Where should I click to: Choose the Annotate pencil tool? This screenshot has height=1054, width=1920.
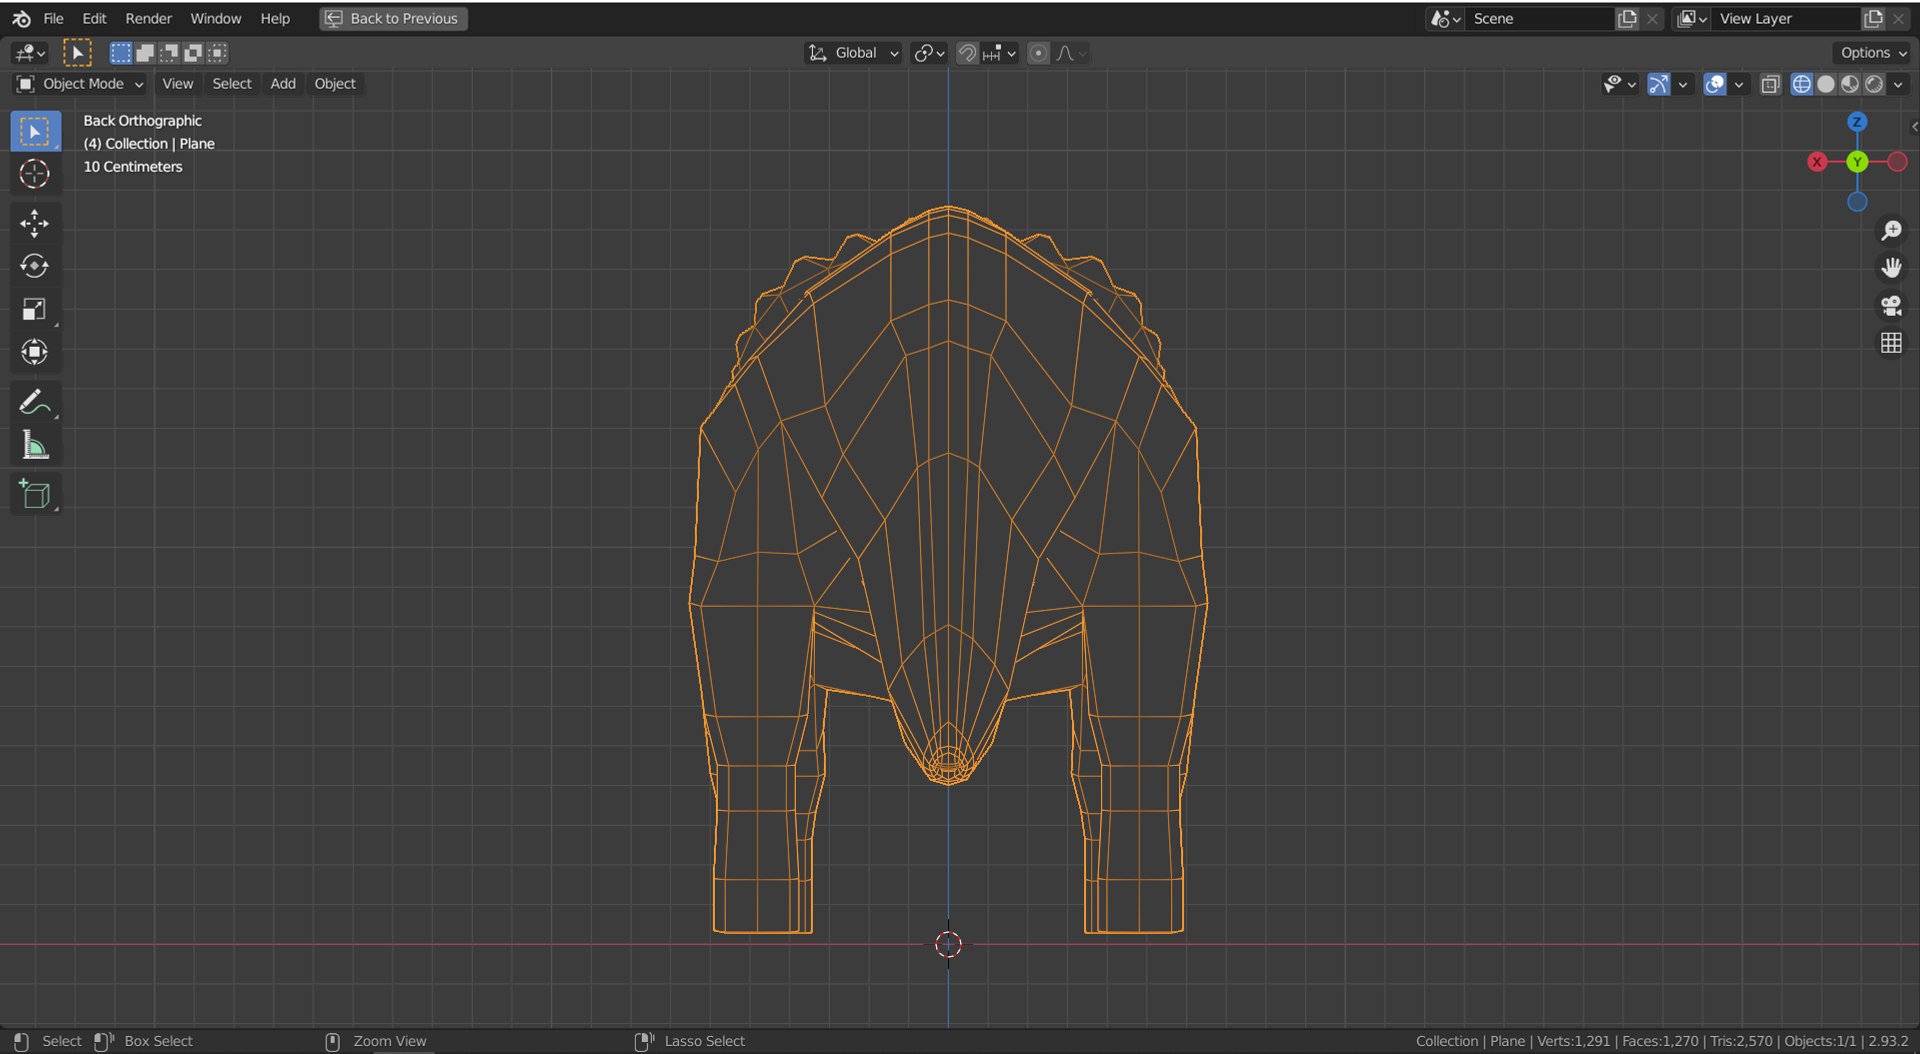coord(35,402)
